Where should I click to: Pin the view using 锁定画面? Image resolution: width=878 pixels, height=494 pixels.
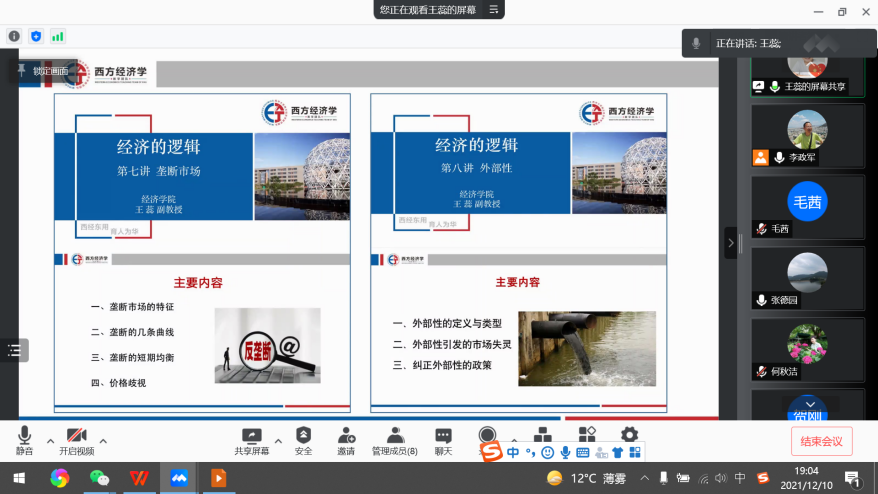click(x=42, y=71)
